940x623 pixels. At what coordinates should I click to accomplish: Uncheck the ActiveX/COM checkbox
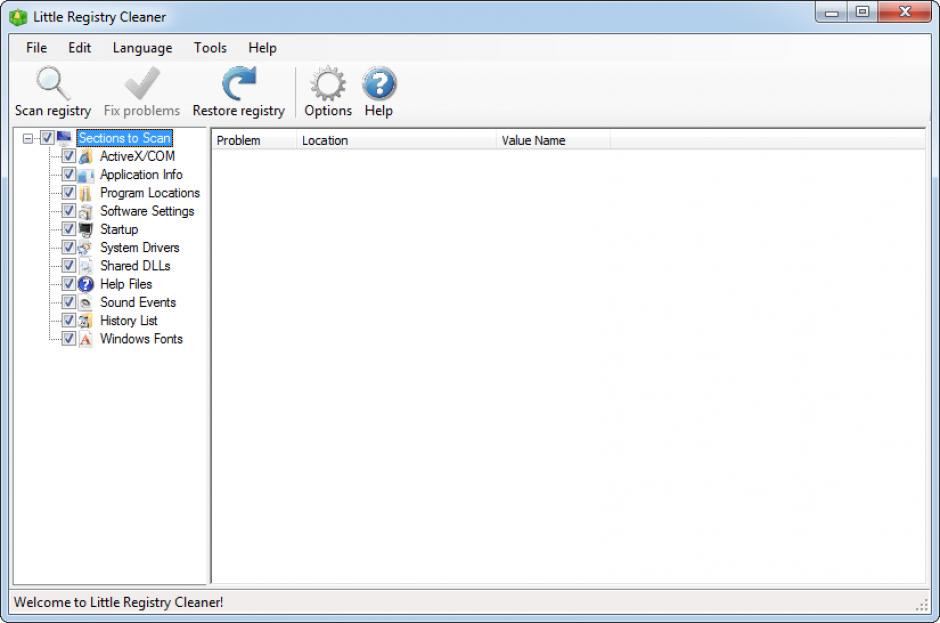tap(68, 156)
